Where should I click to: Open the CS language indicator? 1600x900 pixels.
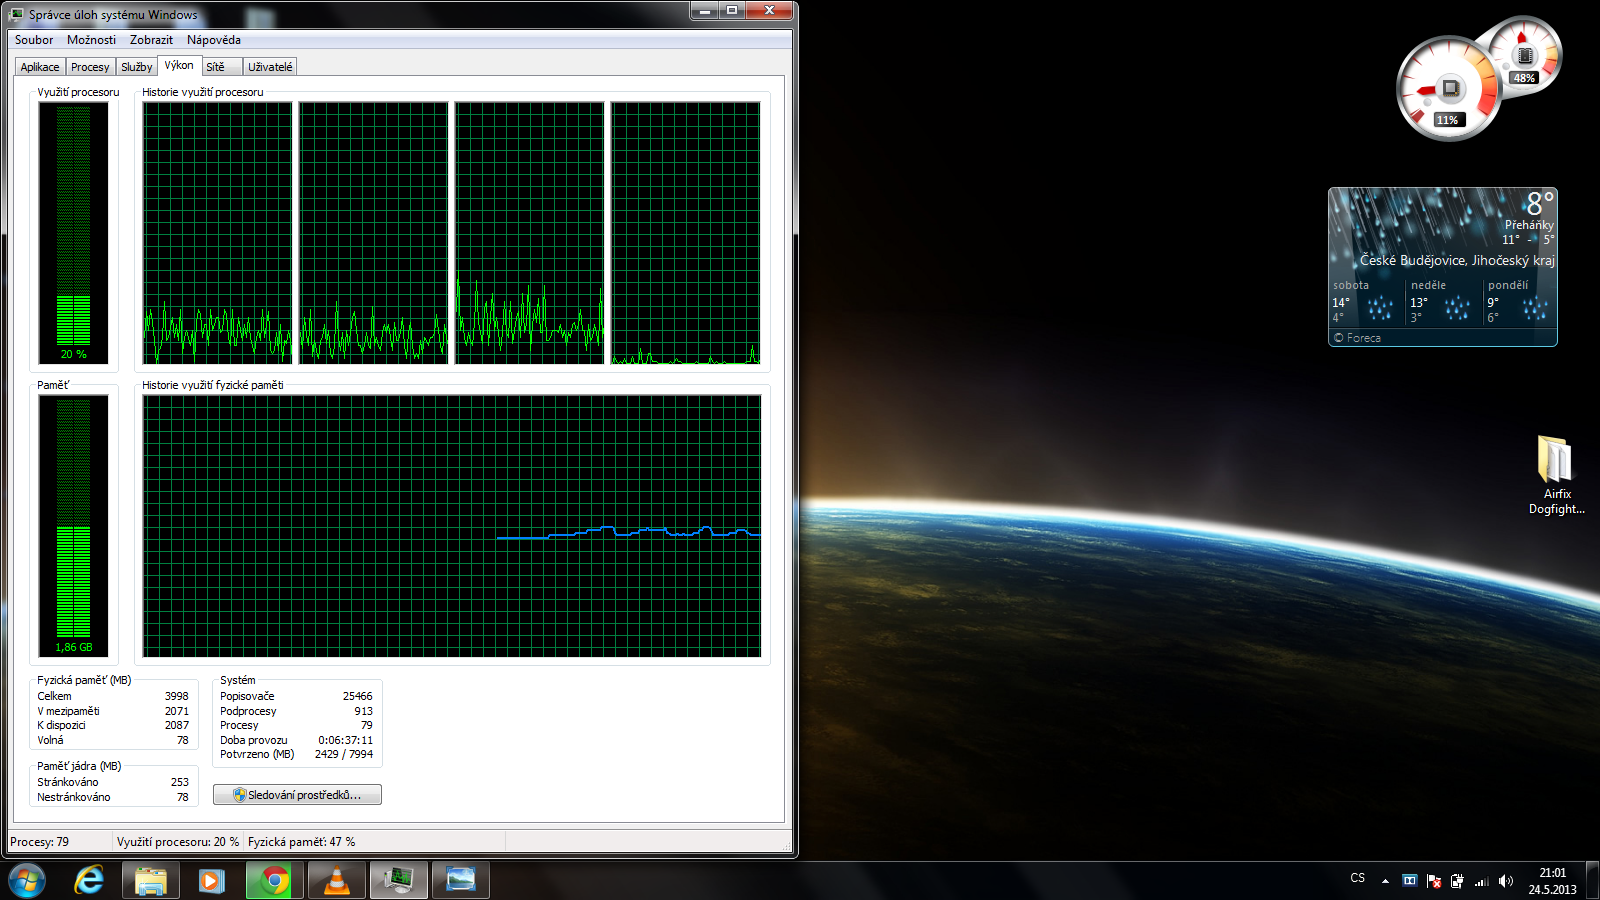point(1357,878)
